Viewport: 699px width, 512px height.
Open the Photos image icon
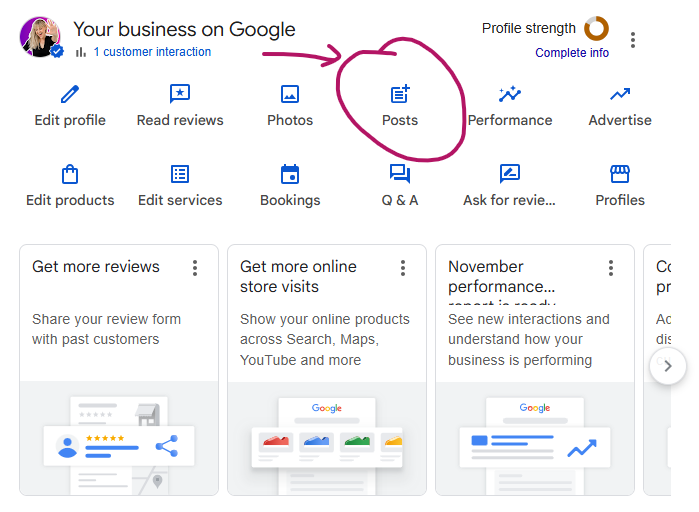290,94
